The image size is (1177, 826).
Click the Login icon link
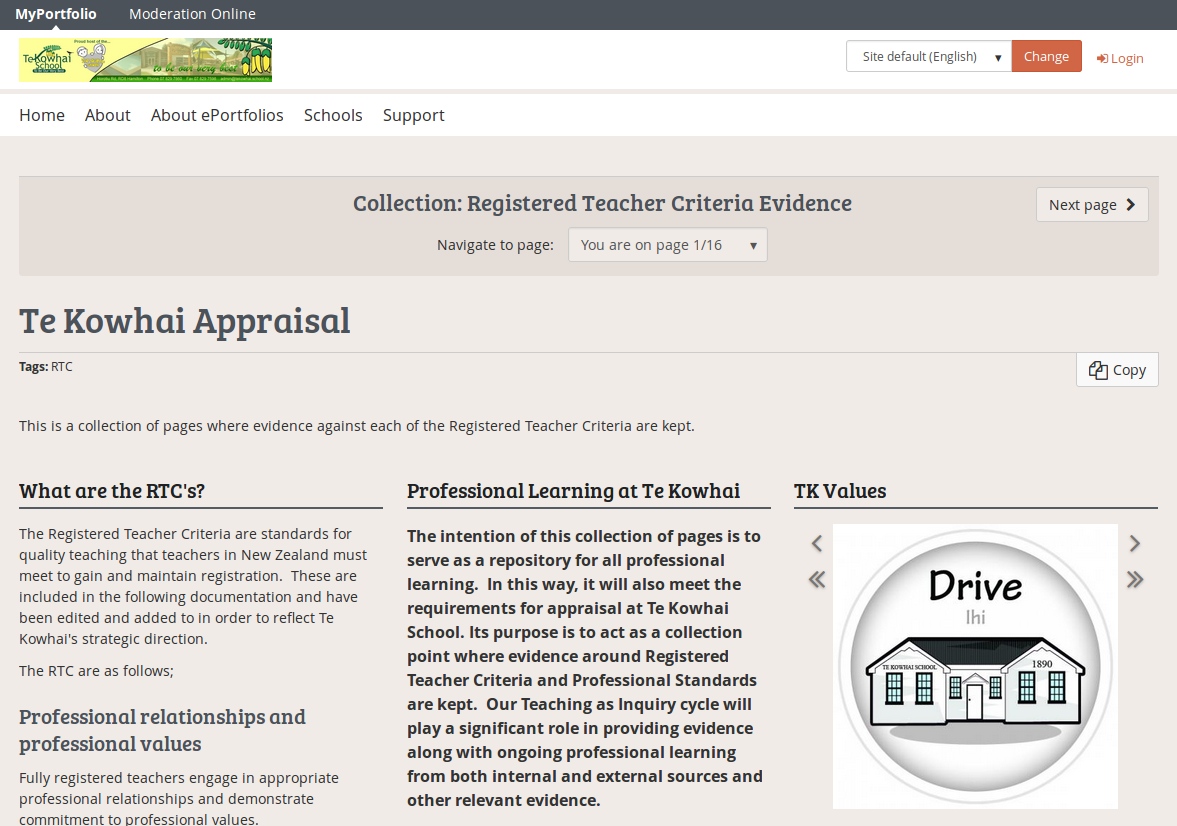click(x=1120, y=59)
